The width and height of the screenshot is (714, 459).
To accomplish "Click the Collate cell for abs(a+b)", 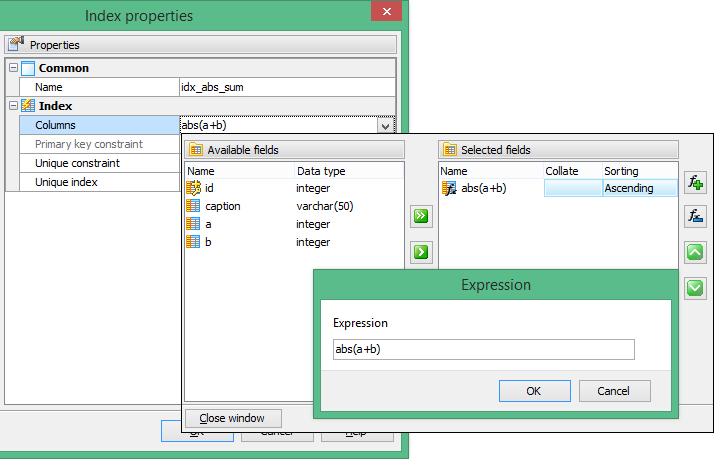I will [572, 188].
